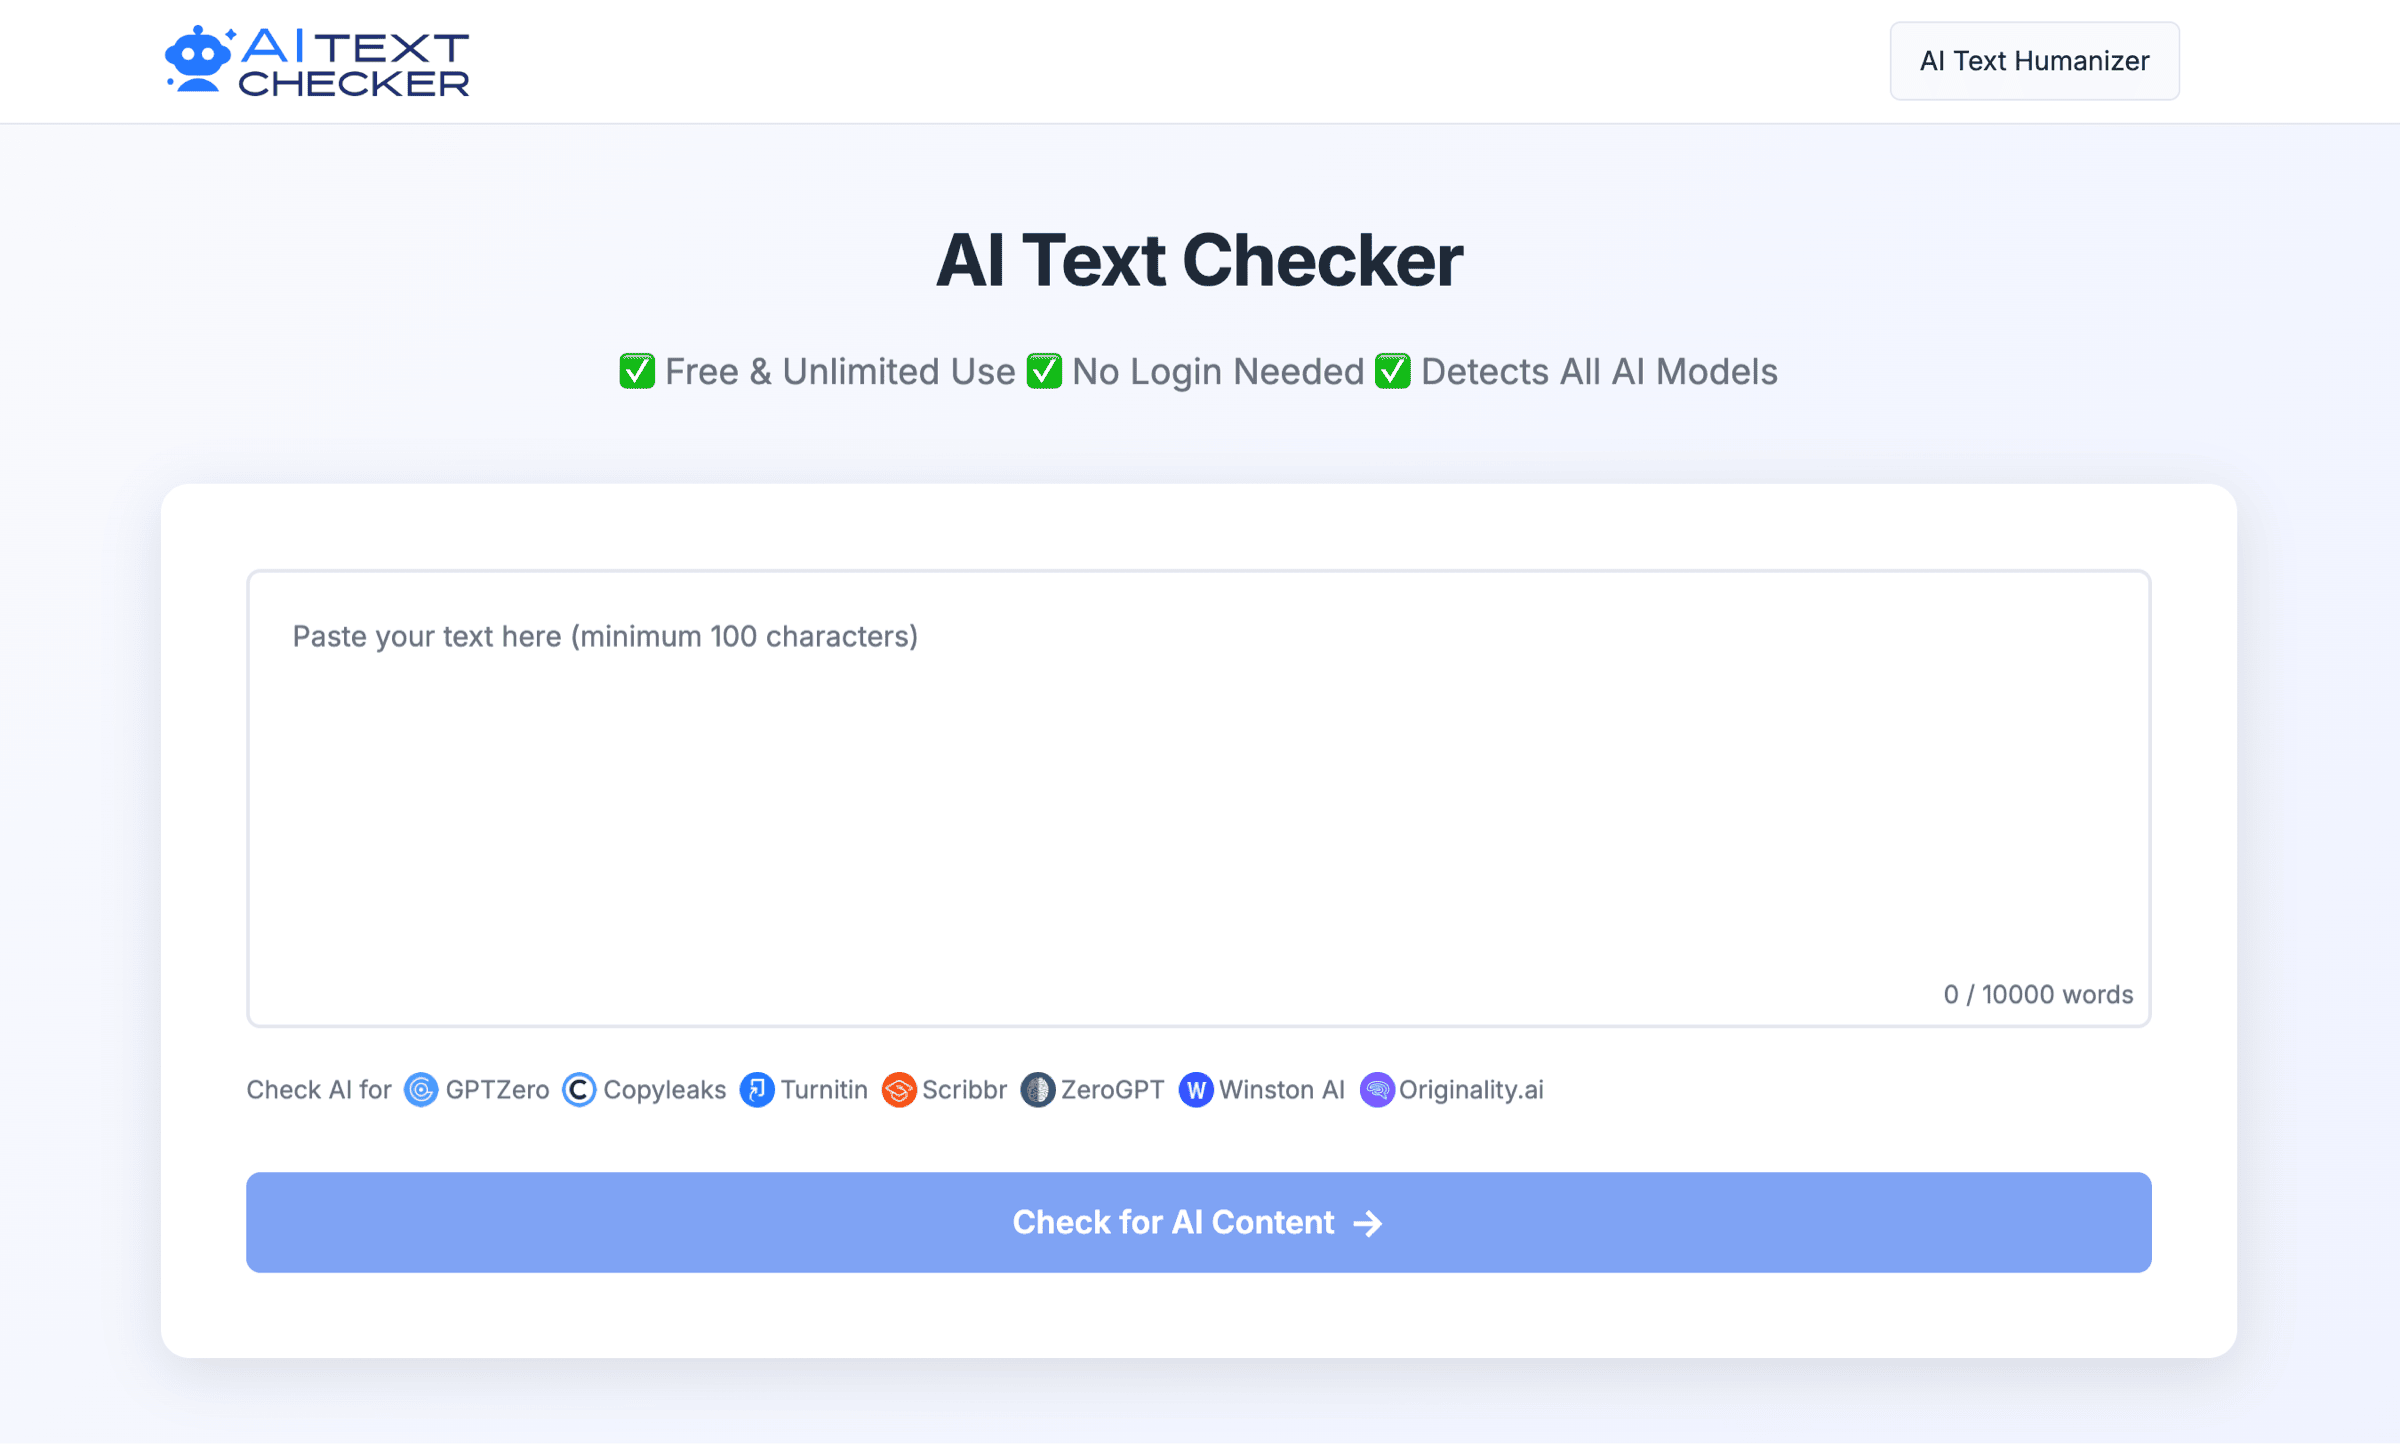Click the AI Text Checker heading
2400x1448 pixels.
click(x=1200, y=260)
